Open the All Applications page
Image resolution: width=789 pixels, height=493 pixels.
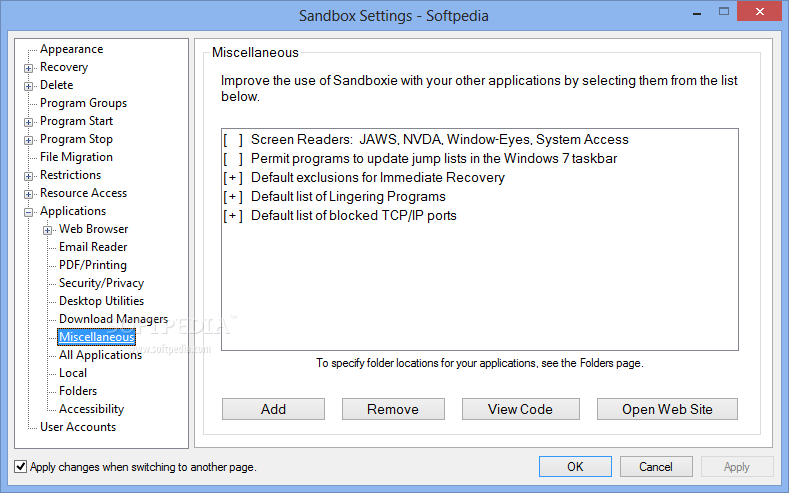point(101,355)
